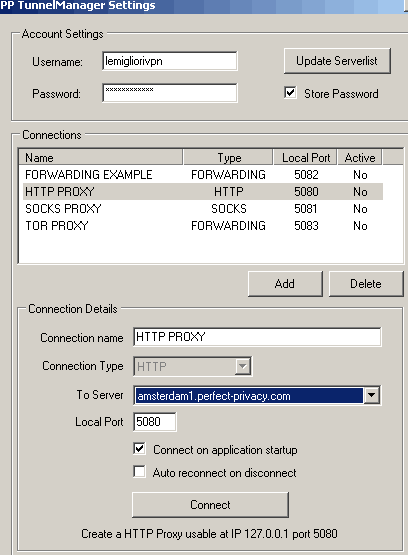The height and width of the screenshot is (555, 408).
Task: Open the To Server dropdown arrow
Action: 372,395
